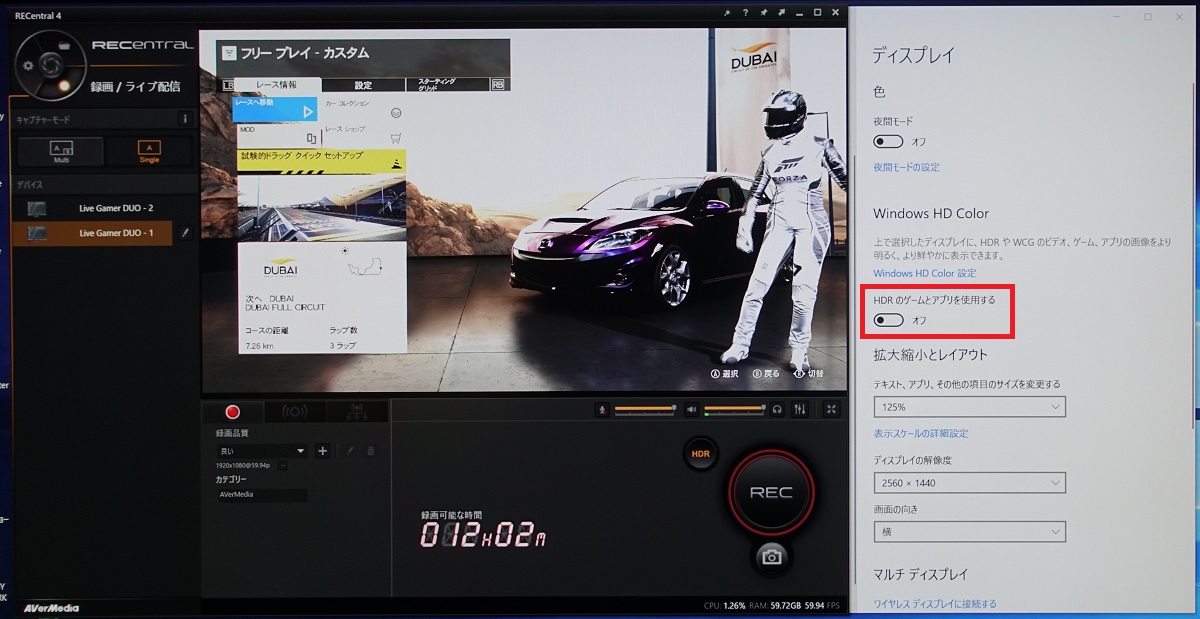
Task: Click the 試験的ドラッグ yellow tile in preview
Action: [321, 160]
